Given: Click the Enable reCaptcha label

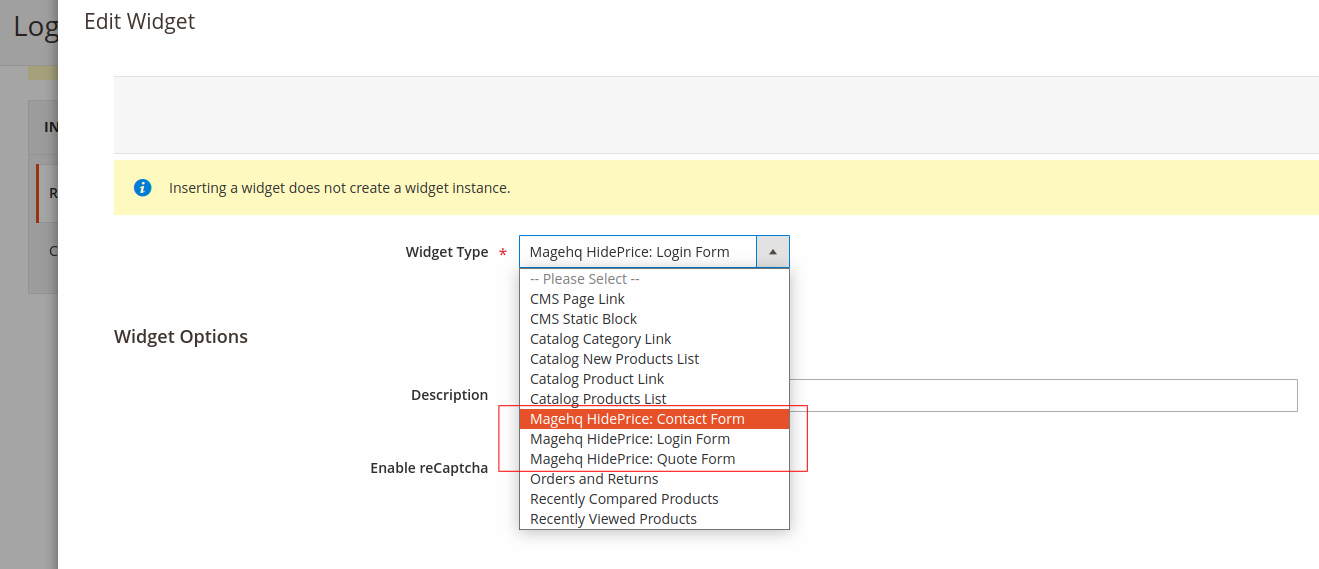Looking at the screenshot, I should [429, 467].
